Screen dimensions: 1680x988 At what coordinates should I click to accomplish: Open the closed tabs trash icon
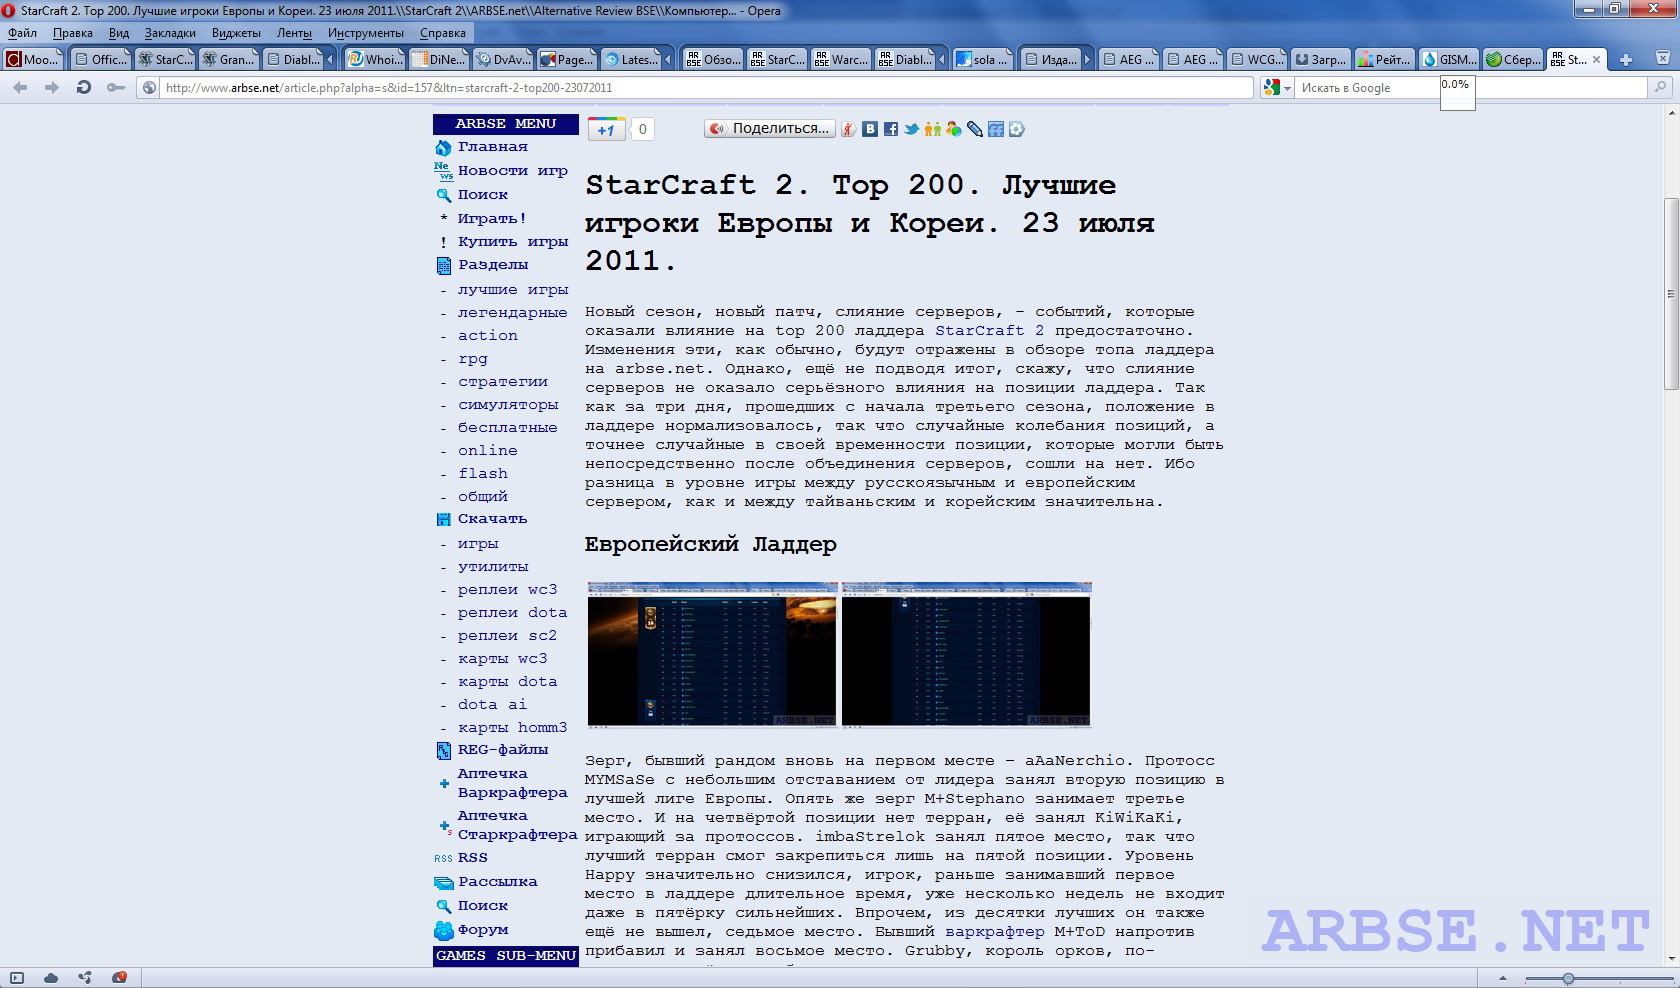(1662, 59)
